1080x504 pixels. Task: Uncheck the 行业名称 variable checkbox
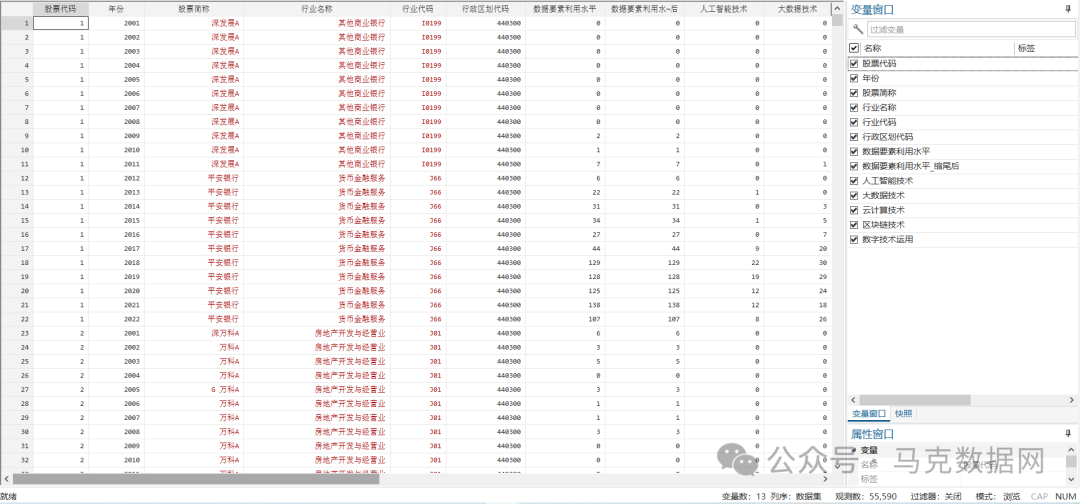point(855,107)
